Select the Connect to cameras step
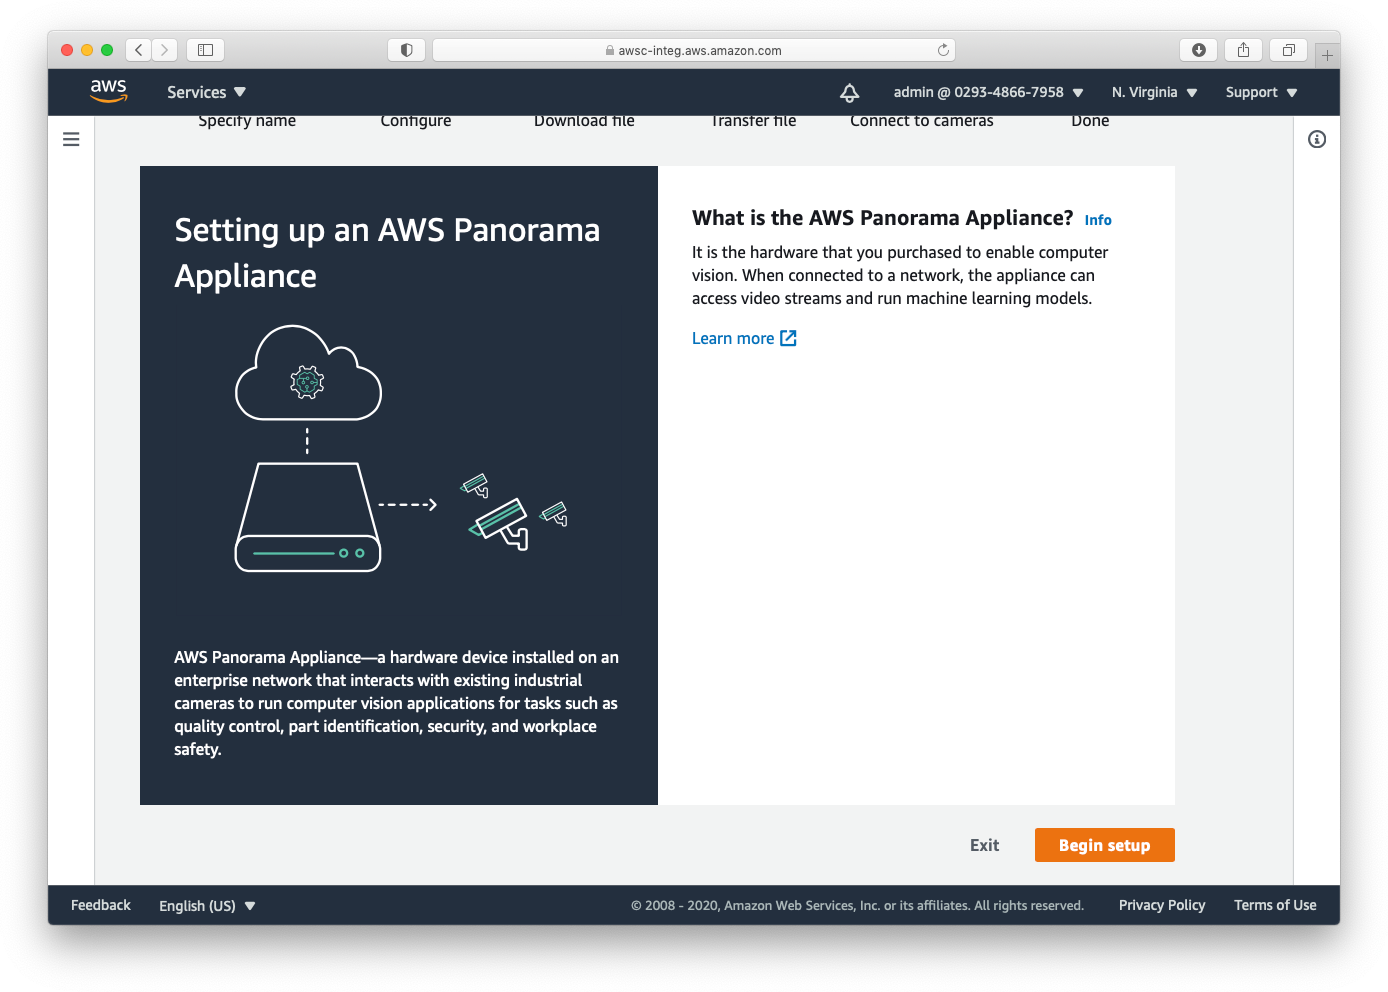Screen dimensions: 1388x992 [x=922, y=121]
